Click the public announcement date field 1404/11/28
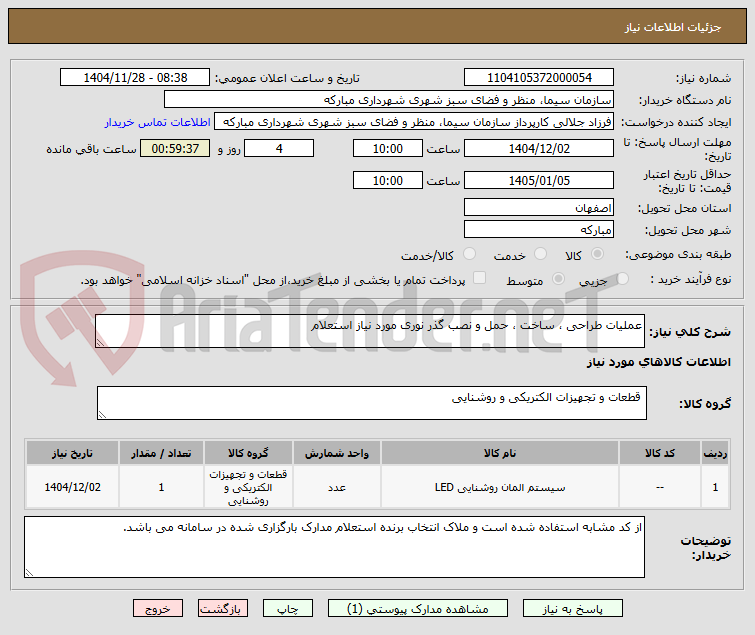Screen dimensions: 755x635 point(135,78)
